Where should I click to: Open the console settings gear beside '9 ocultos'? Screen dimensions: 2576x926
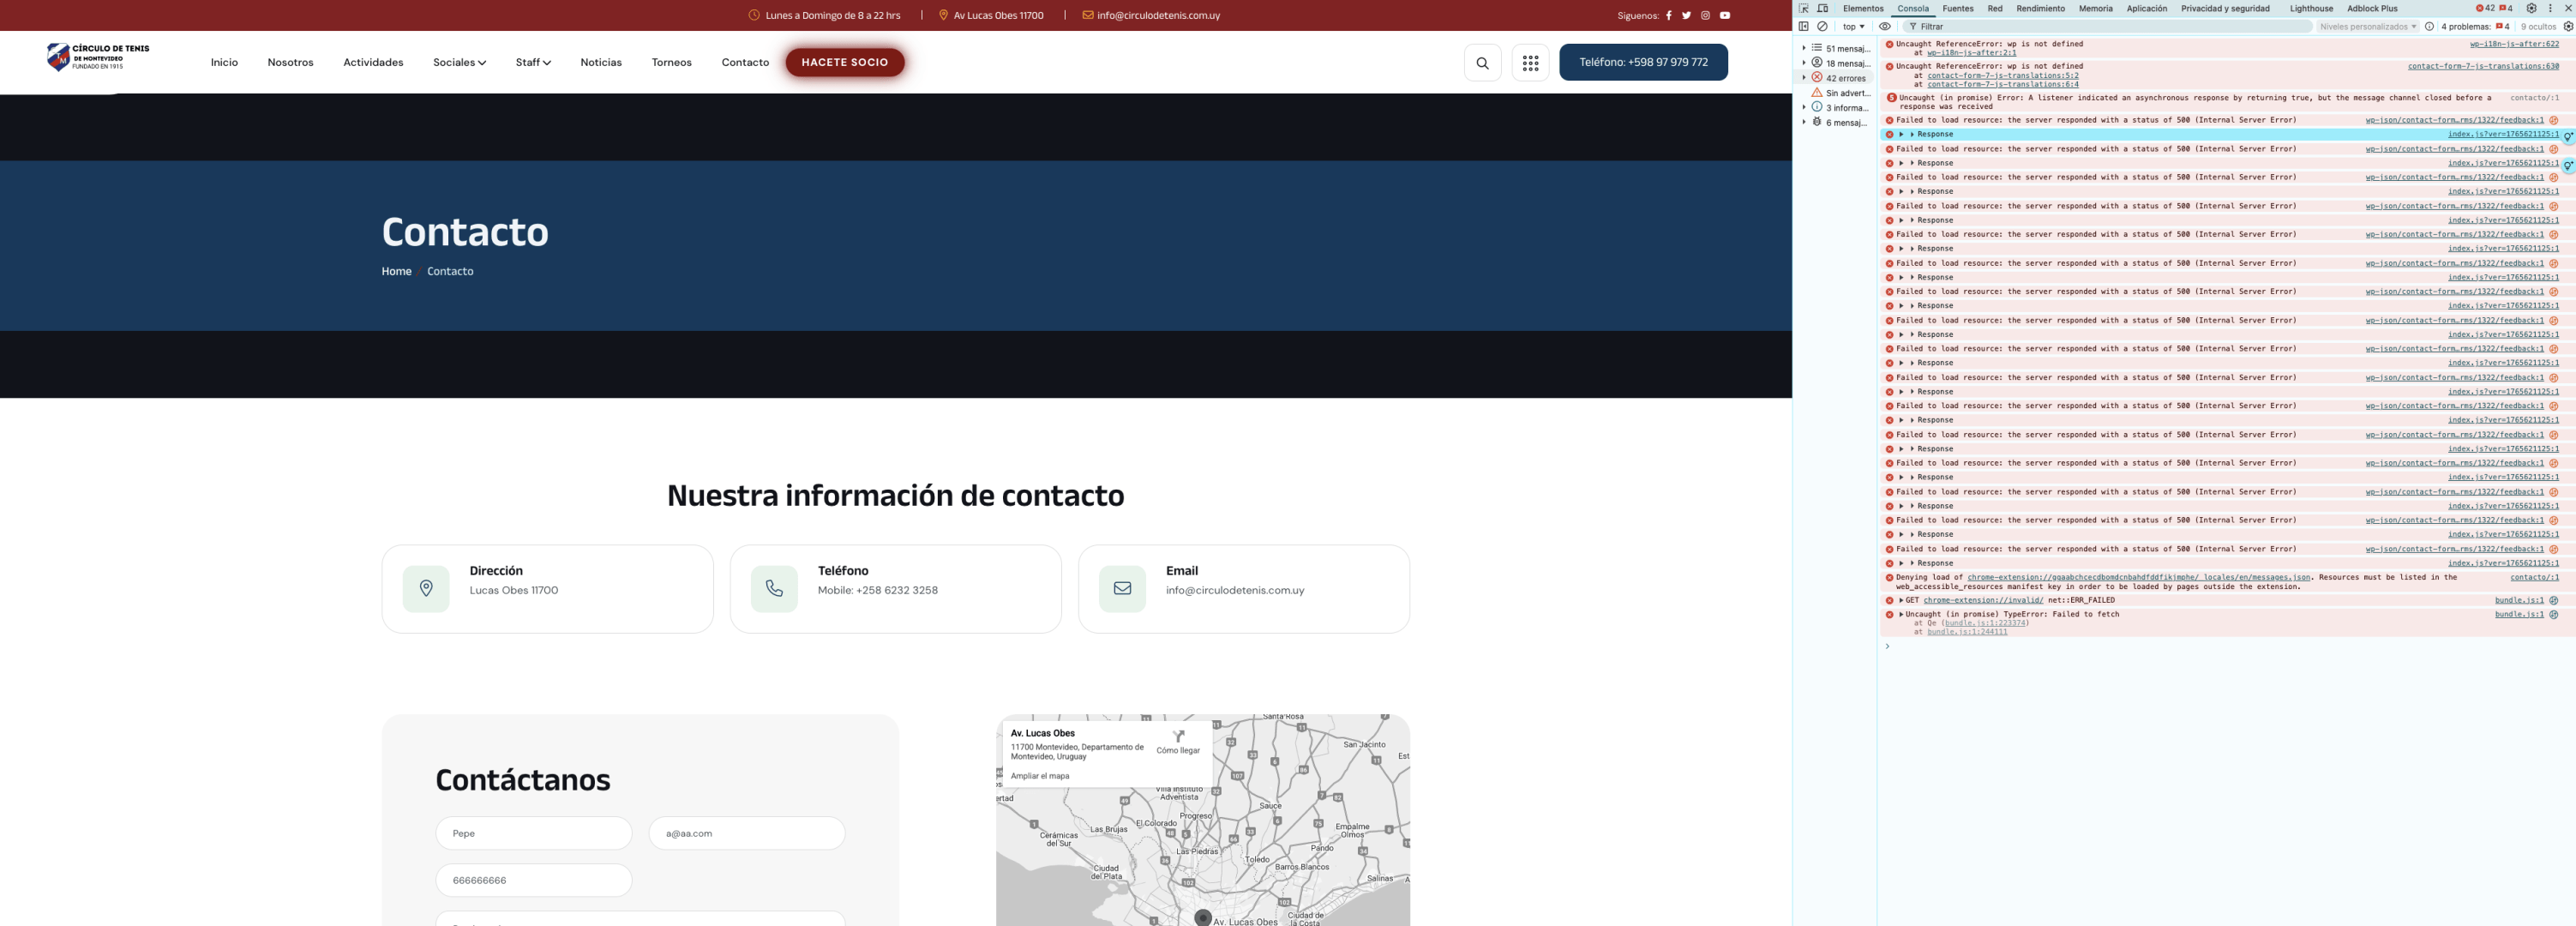pos(2568,27)
